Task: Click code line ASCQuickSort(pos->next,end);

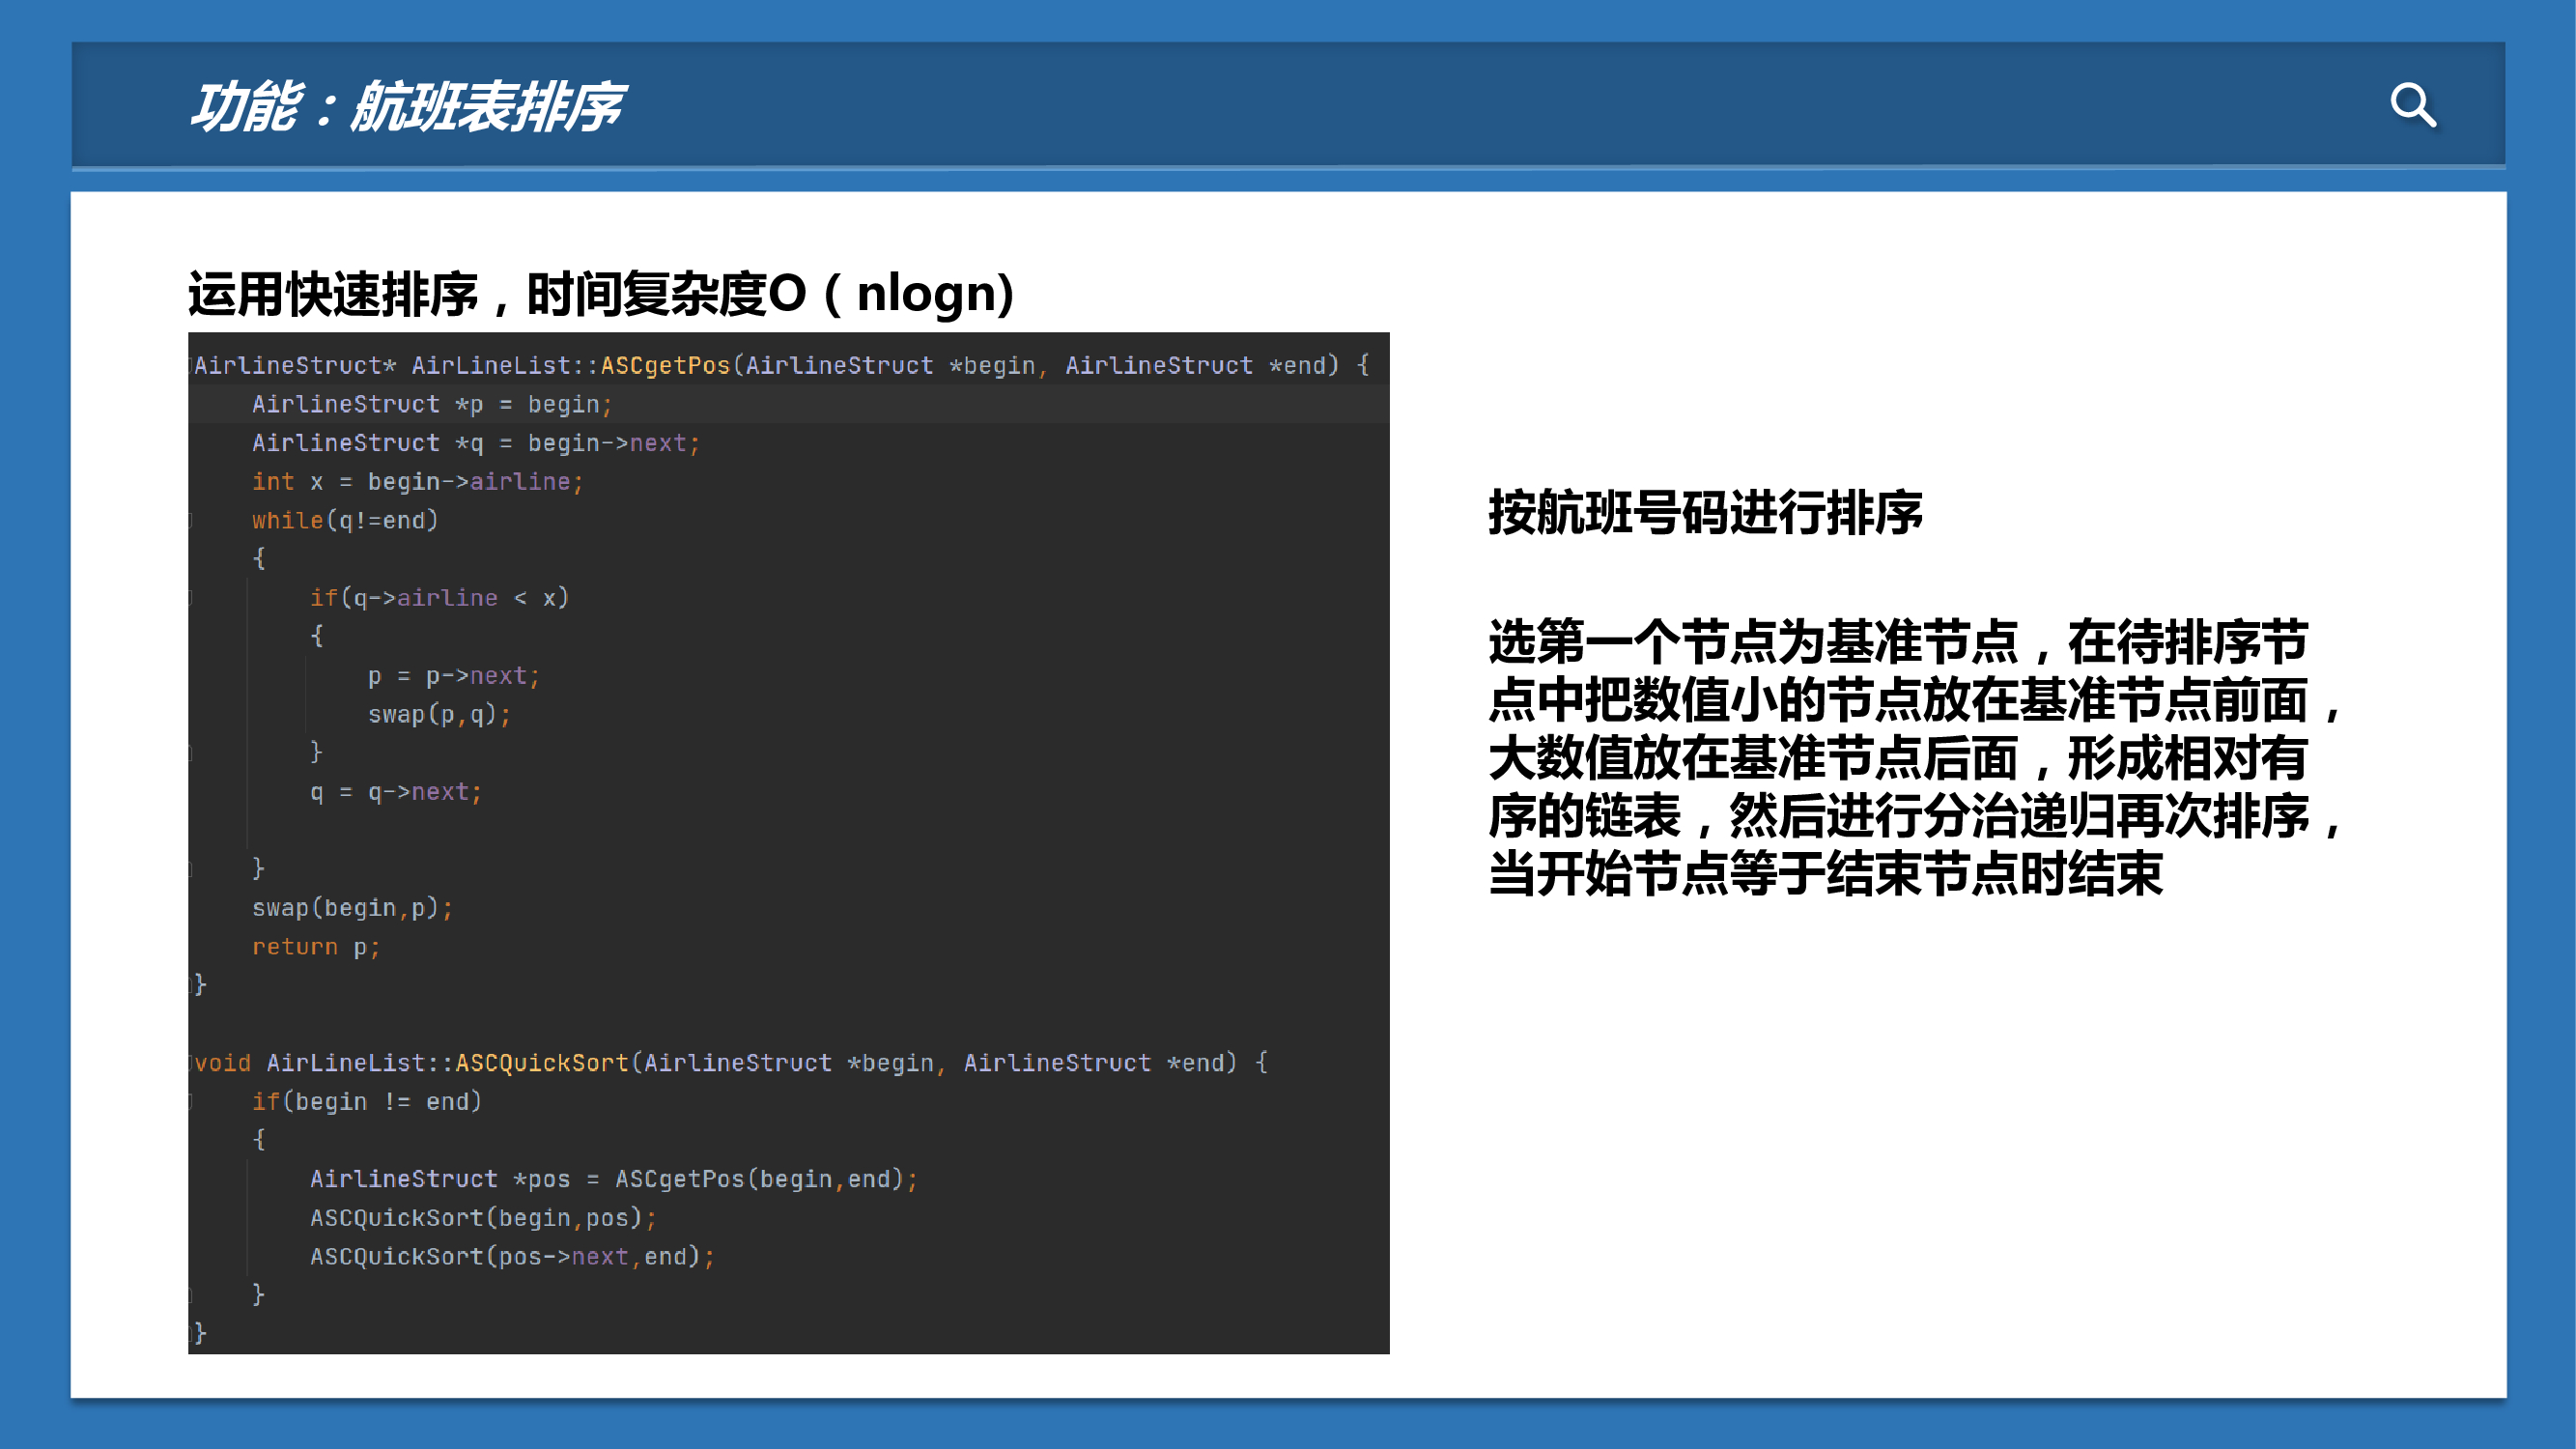Action: (x=512, y=1257)
